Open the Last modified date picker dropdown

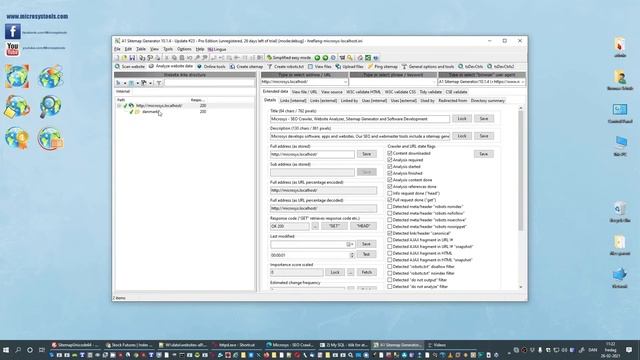coord(350,244)
